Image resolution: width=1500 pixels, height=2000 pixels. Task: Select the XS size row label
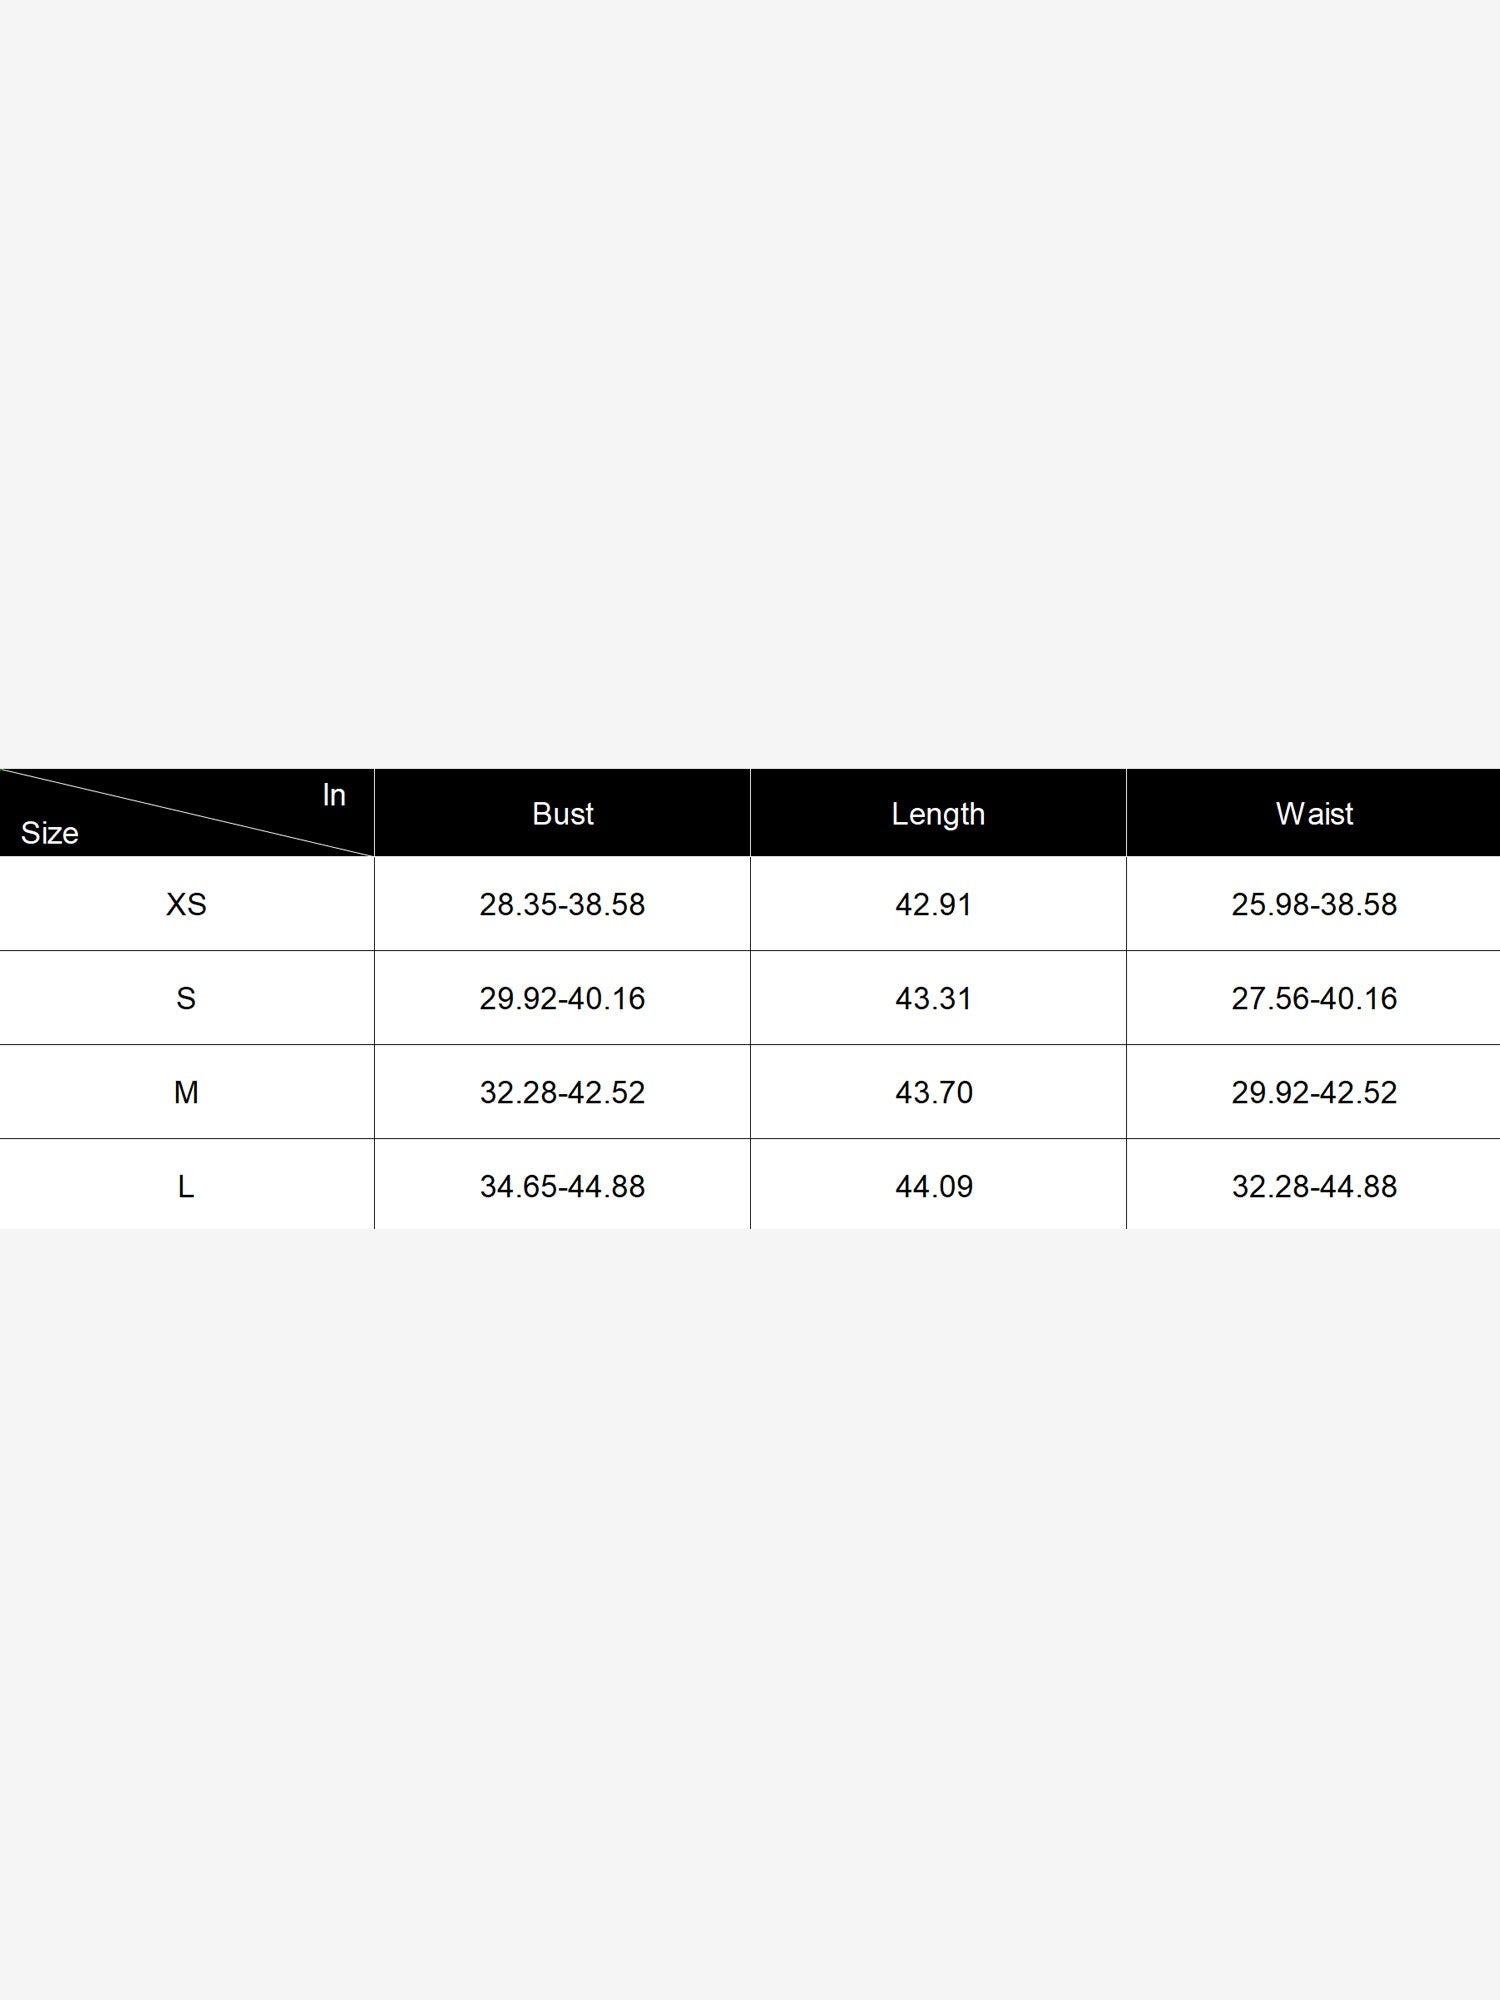click(x=186, y=904)
